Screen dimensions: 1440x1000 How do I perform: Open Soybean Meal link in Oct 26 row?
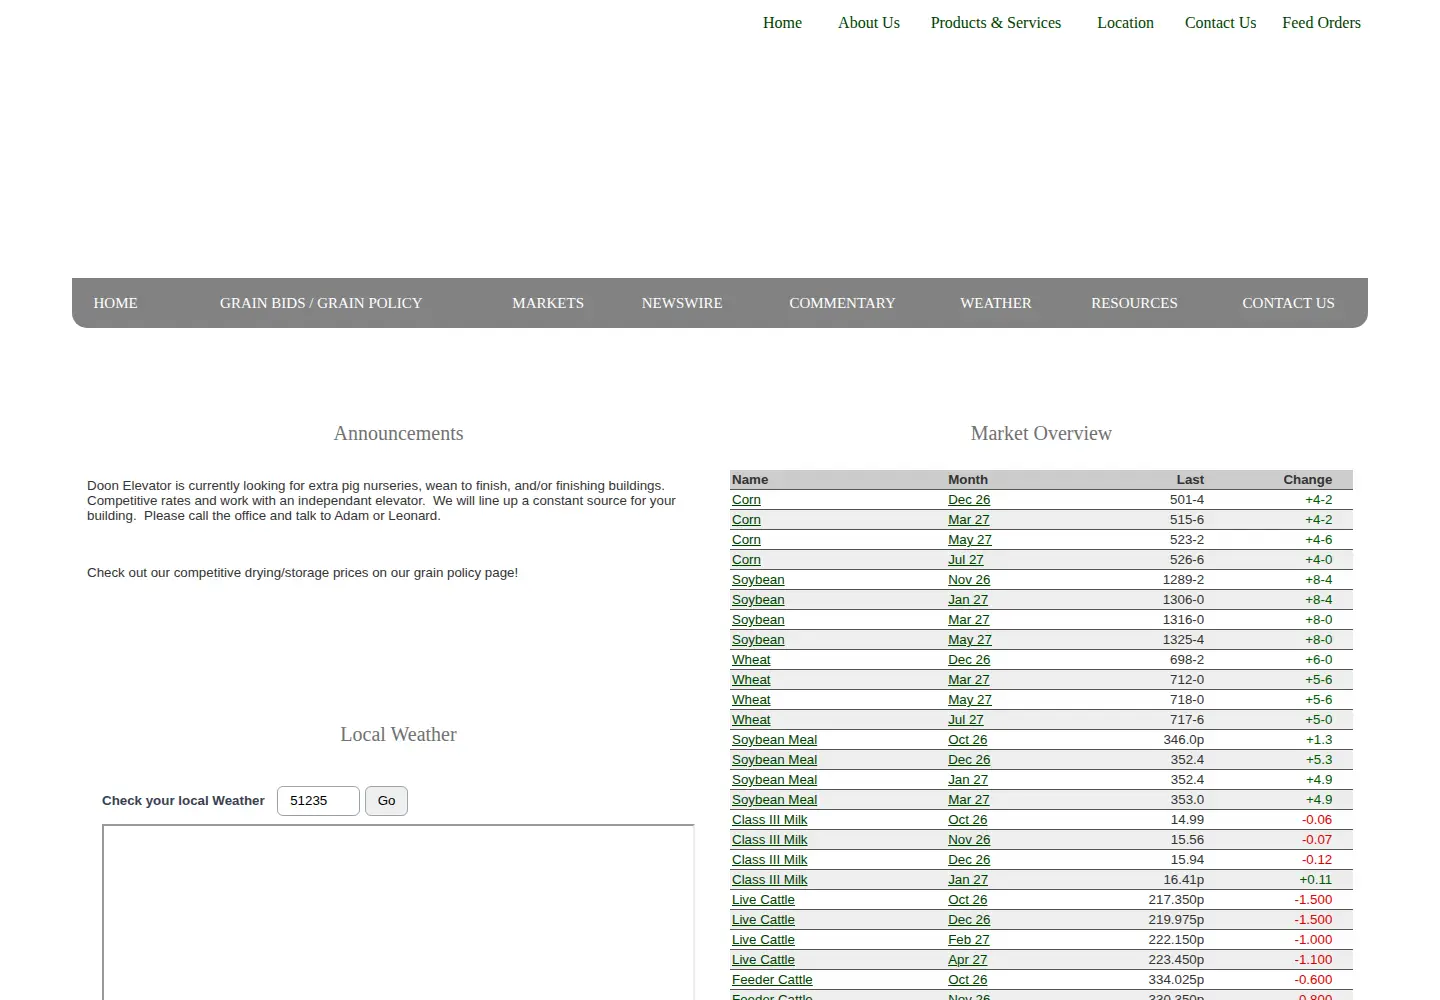774,740
